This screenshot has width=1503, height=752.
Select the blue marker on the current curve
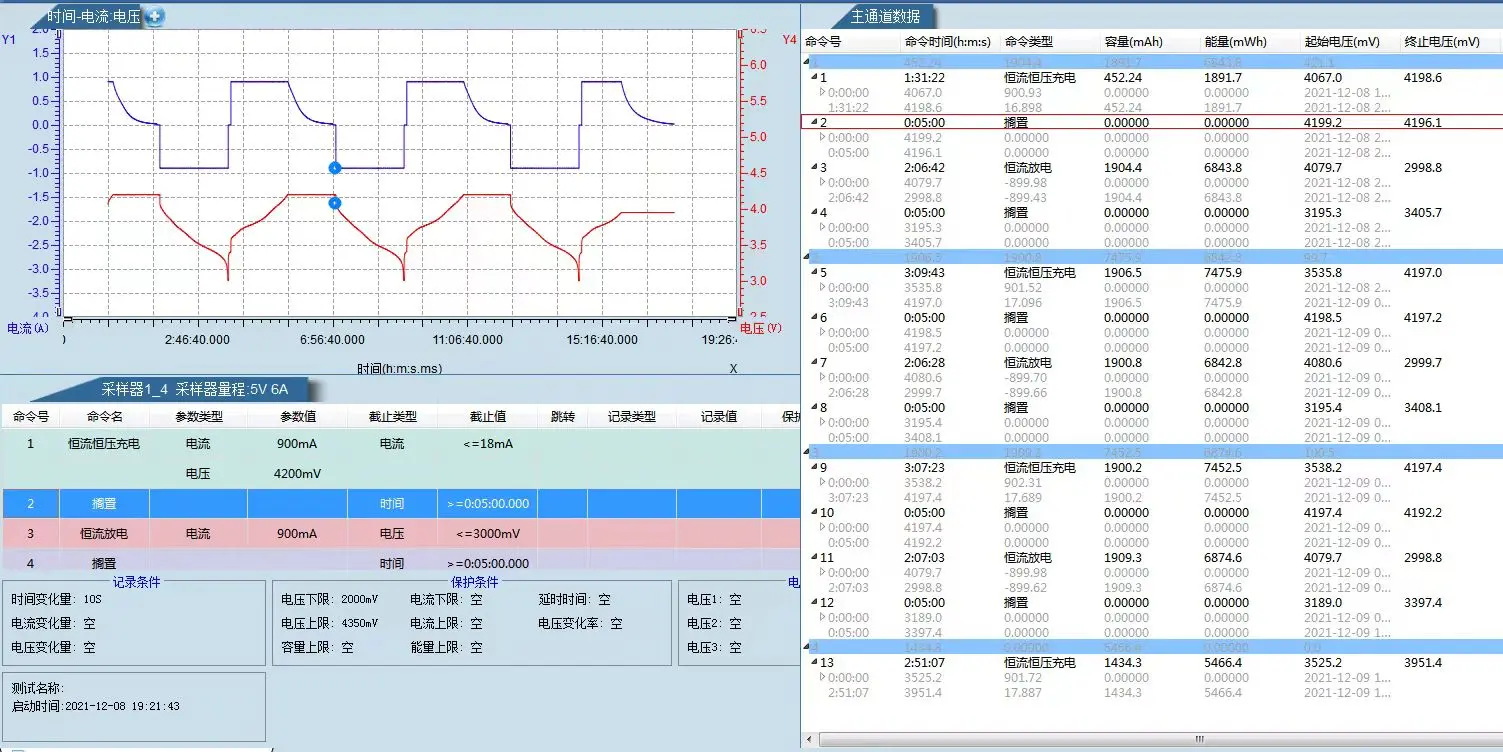click(335, 202)
